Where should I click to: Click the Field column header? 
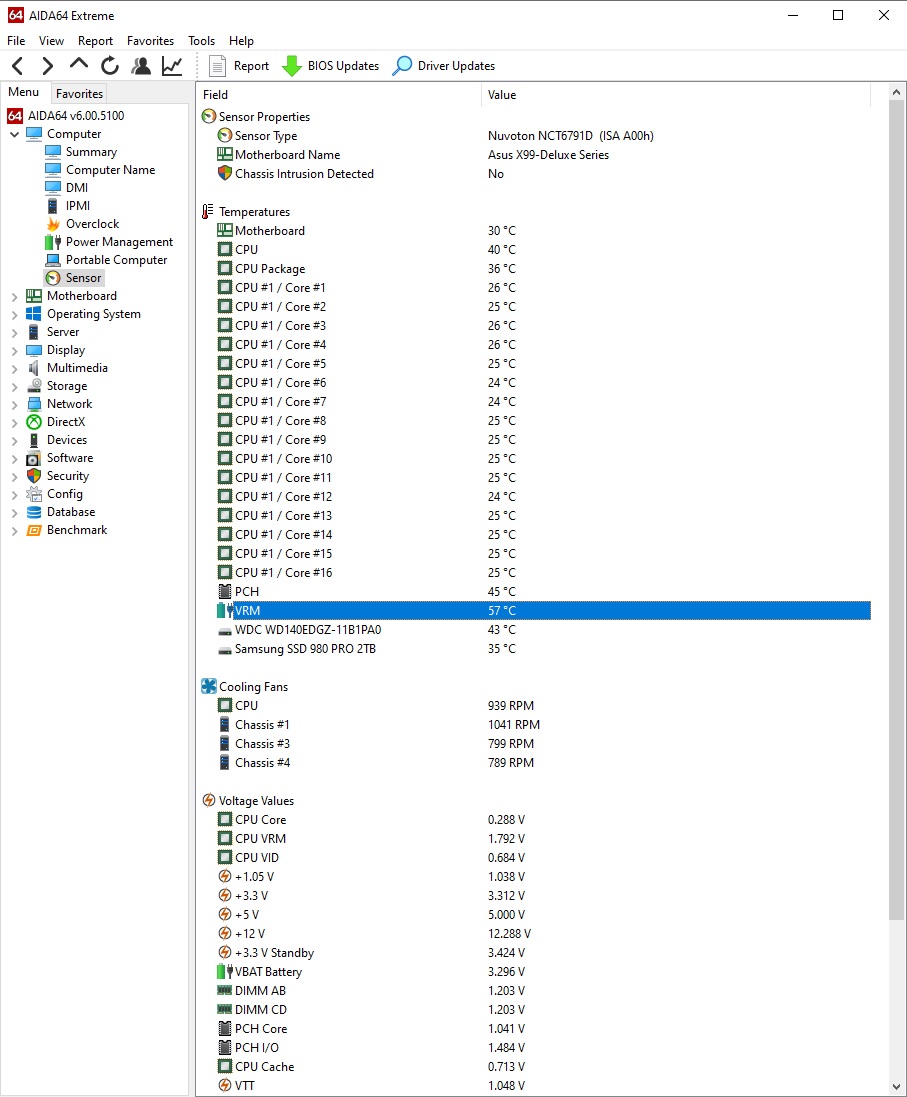pyautogui.click(x=339, y=94)
